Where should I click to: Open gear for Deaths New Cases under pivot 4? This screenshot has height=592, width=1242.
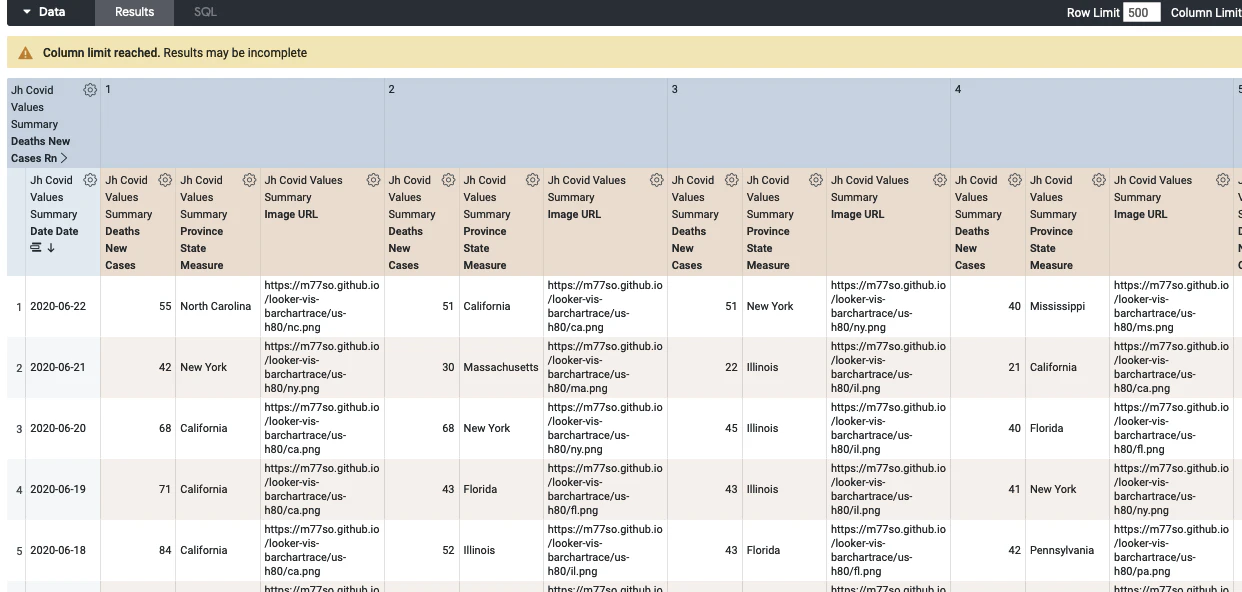(1015, 180)
